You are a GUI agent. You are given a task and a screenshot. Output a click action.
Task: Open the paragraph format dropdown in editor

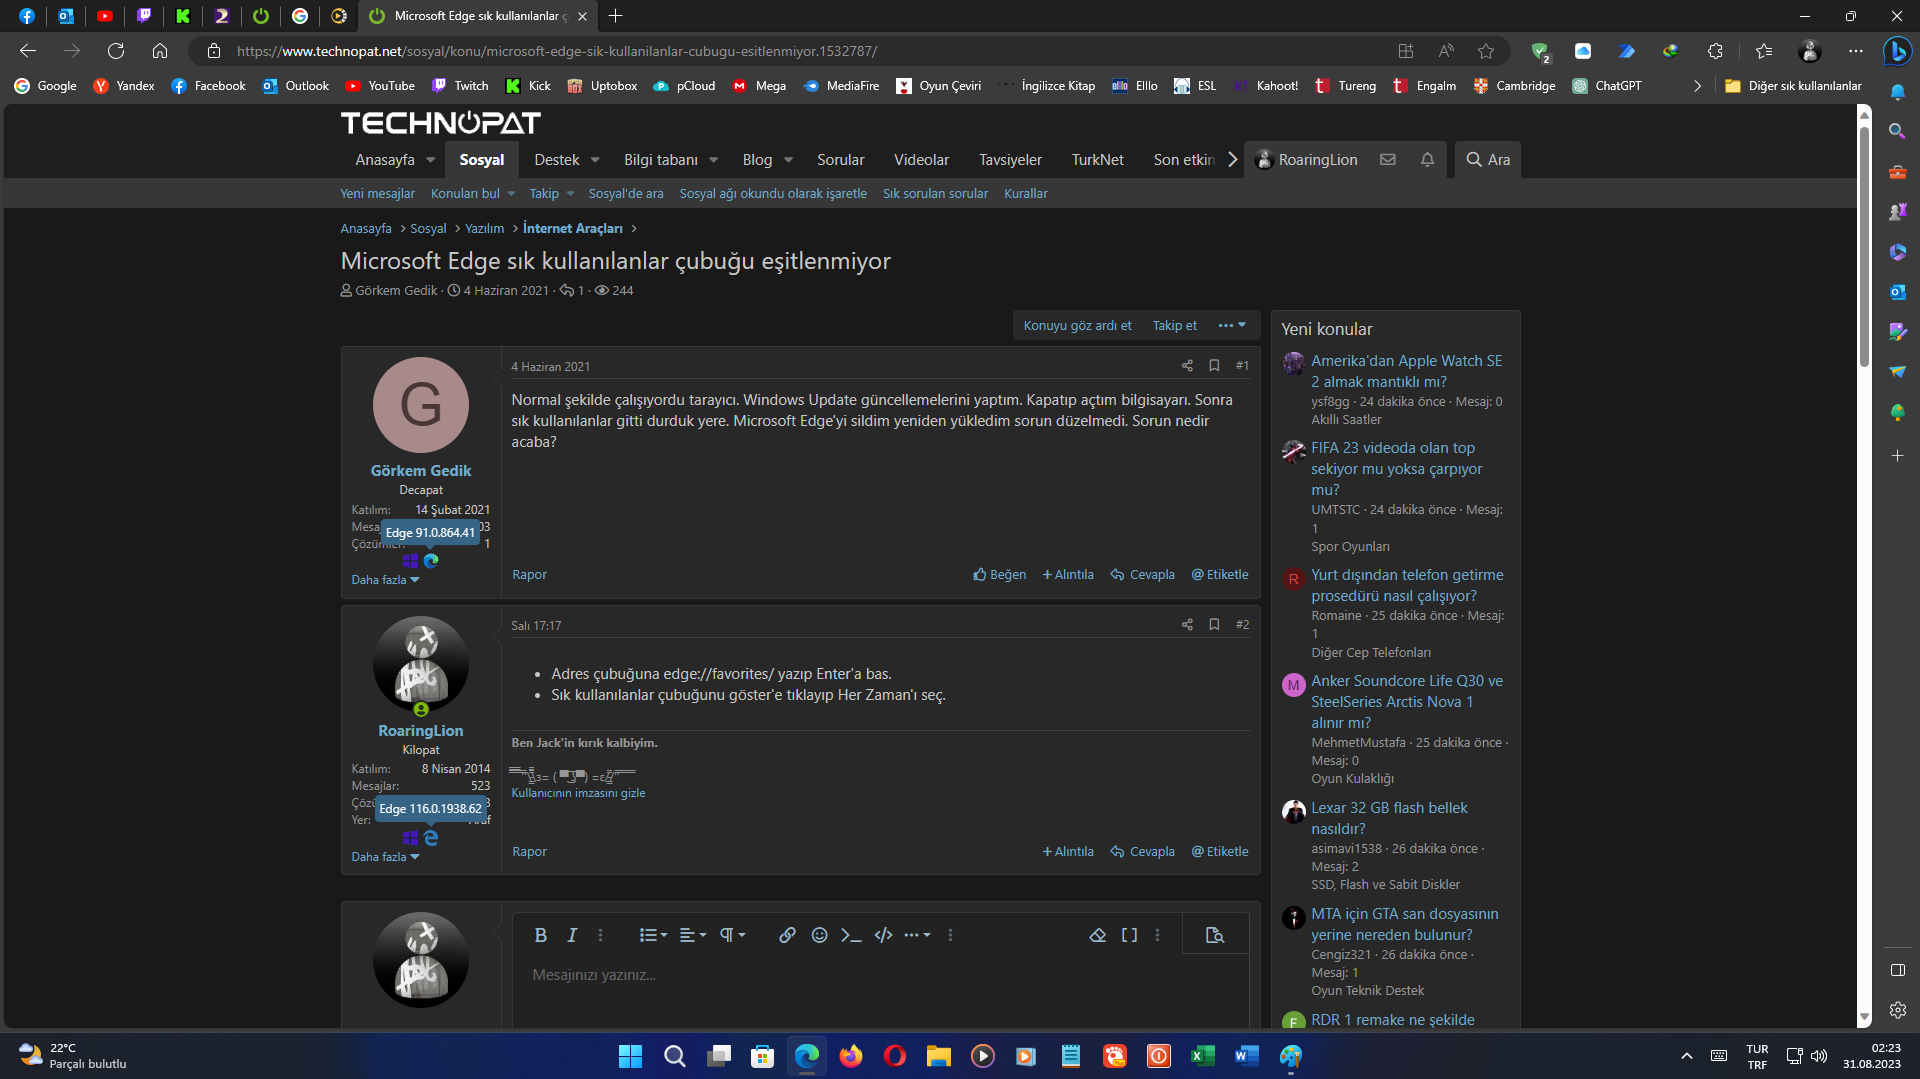coord(733,935)
